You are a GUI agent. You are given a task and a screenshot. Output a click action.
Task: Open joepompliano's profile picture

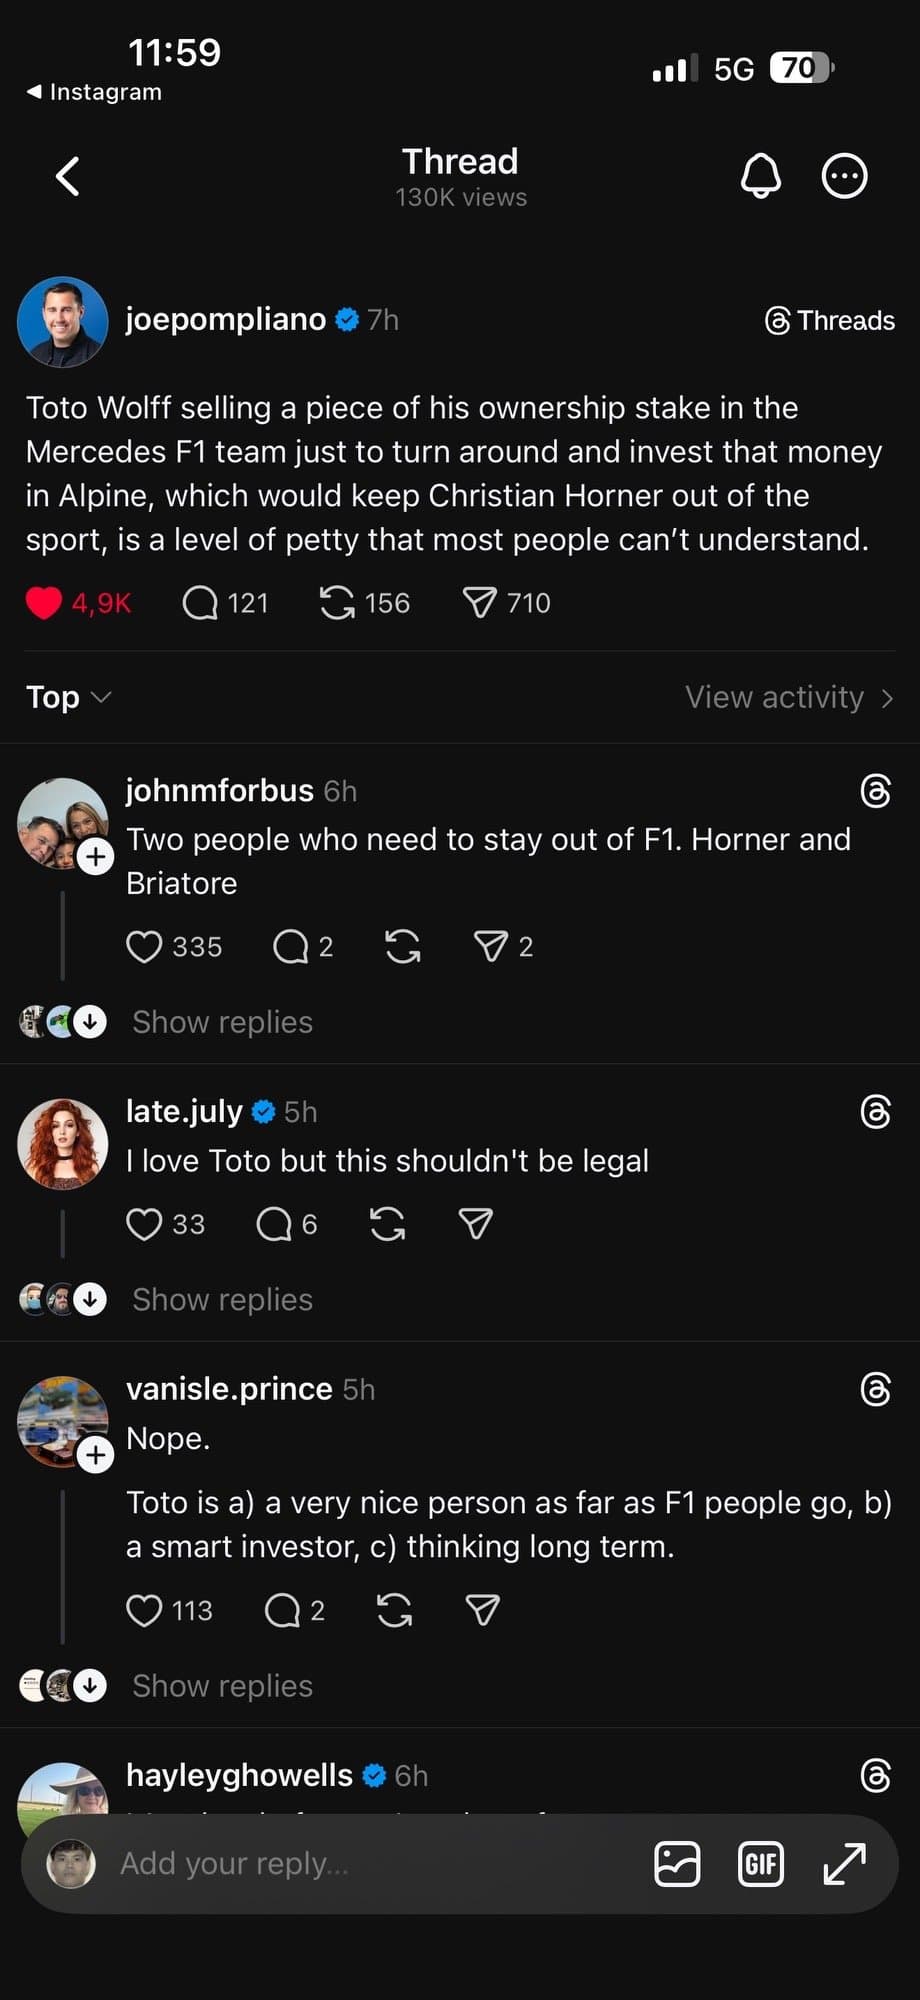pos(62,322)
